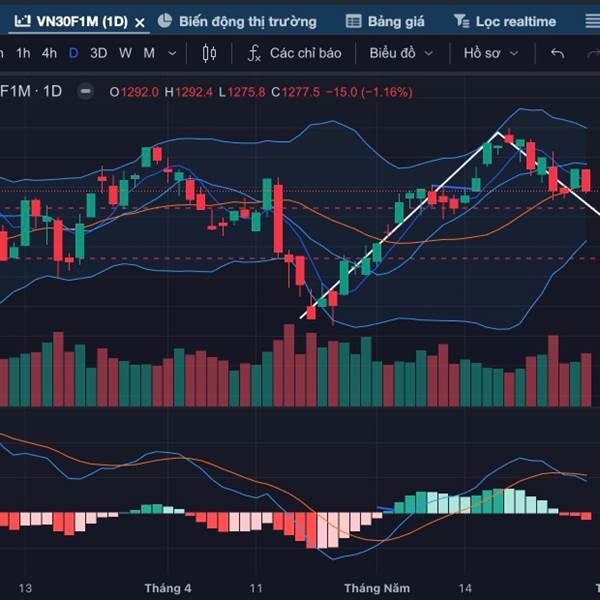Click the high value H1292.4
The height and width of the screenshot is (600, 600).
coord(188,92)
